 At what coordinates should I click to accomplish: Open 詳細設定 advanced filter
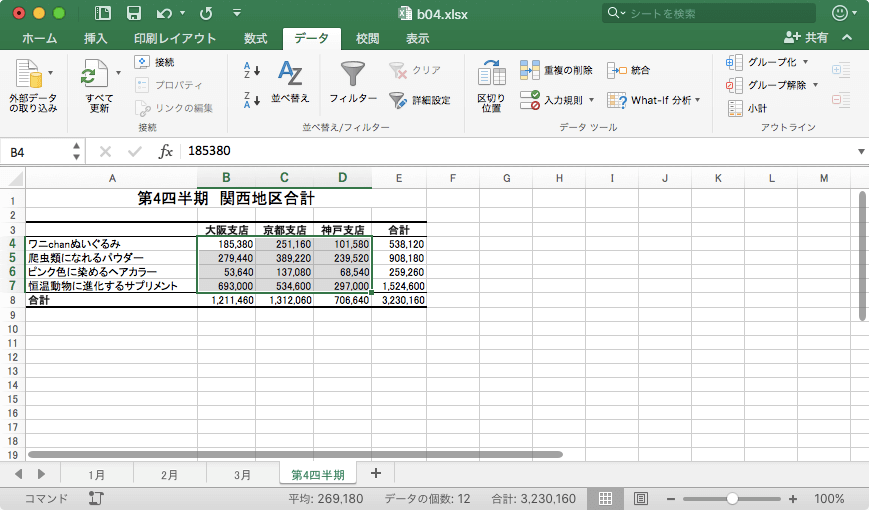[x=420, y=100]
